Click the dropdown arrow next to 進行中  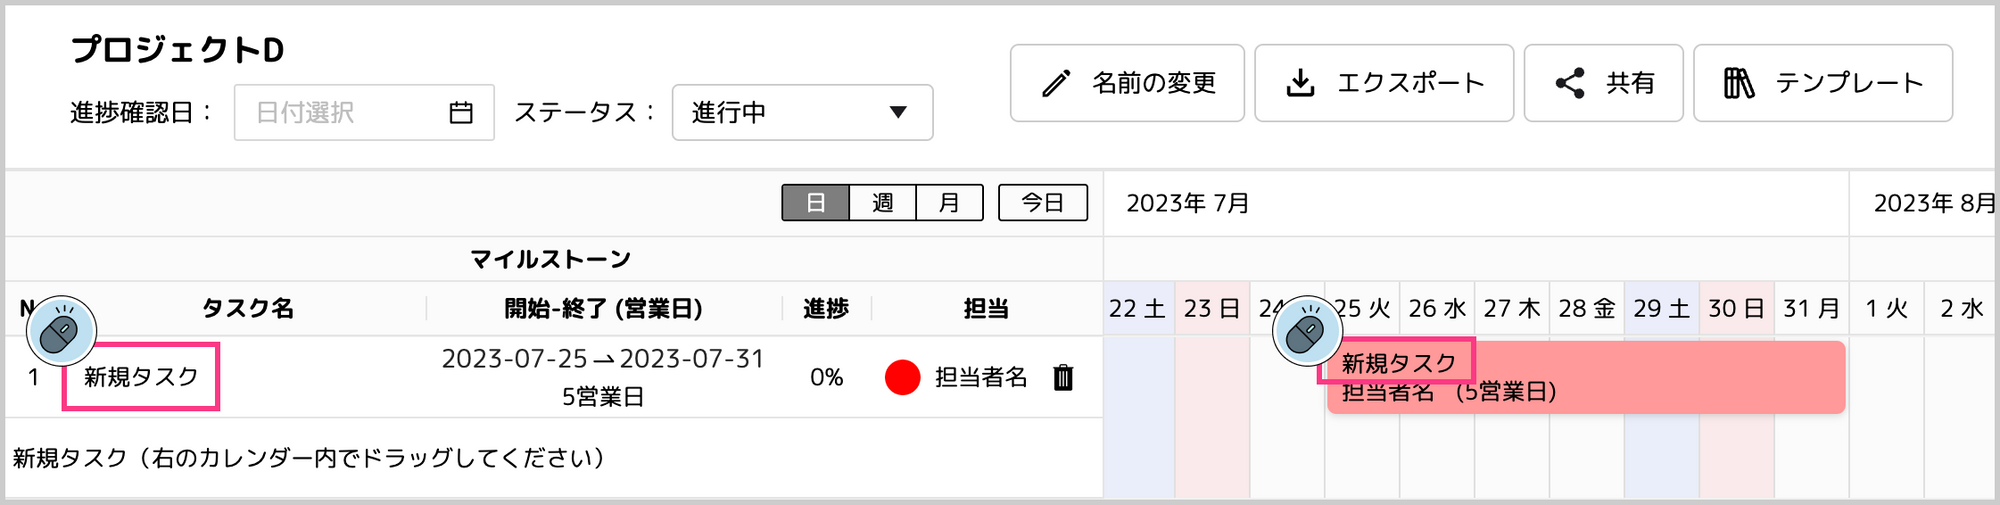pos(898,112)
